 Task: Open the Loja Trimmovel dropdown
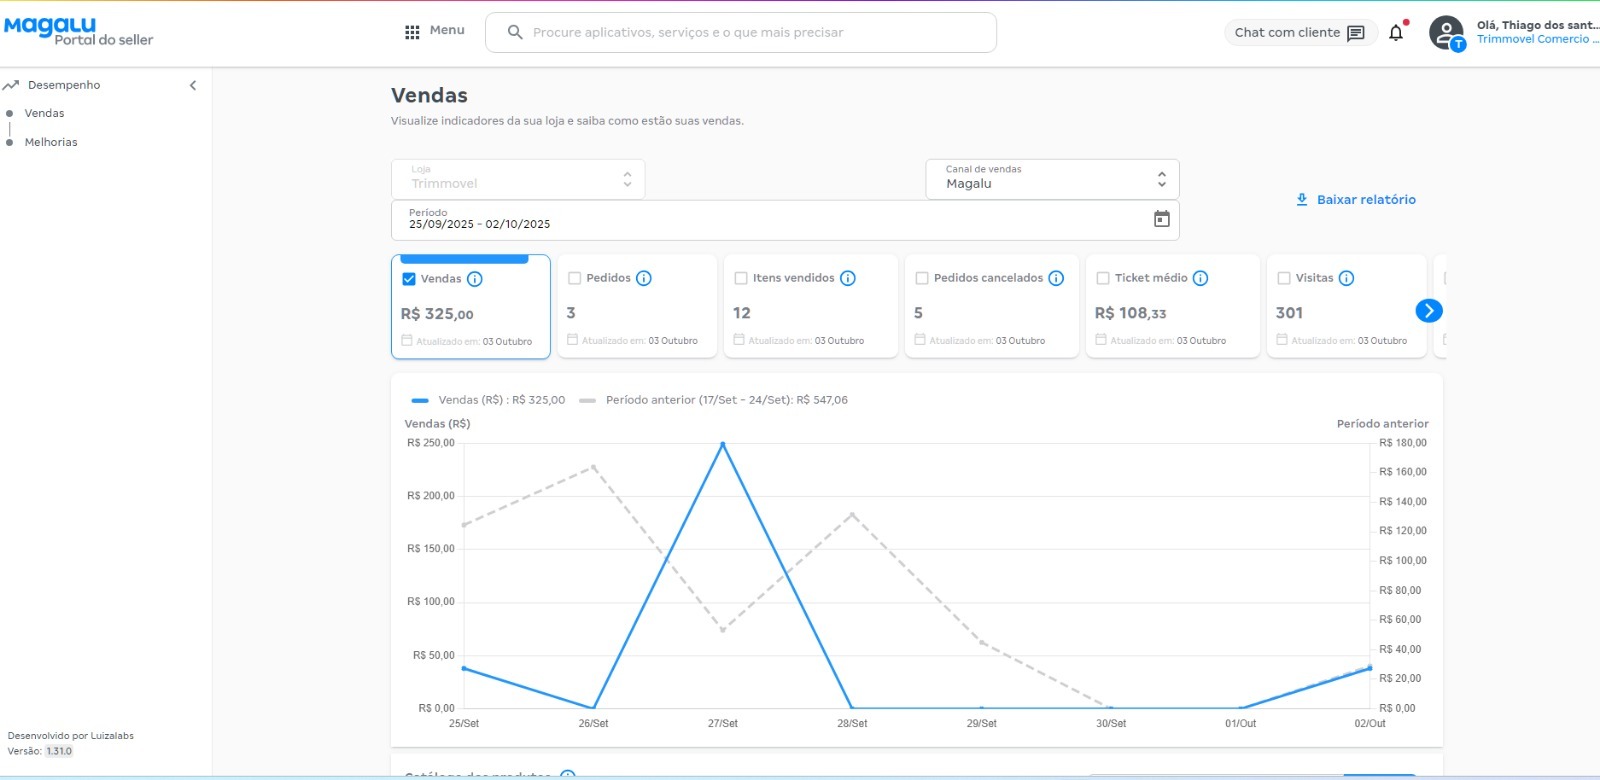(x=518, y=179)
